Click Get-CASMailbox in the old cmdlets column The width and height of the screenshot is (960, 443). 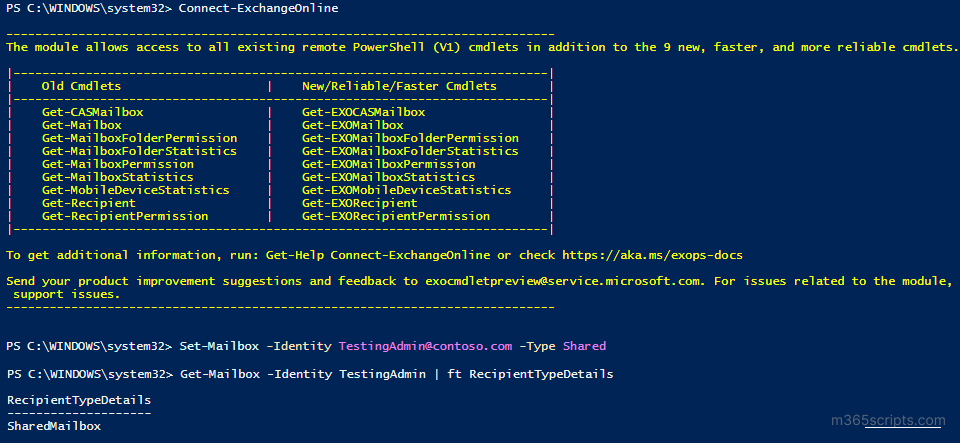coord(93,112)
